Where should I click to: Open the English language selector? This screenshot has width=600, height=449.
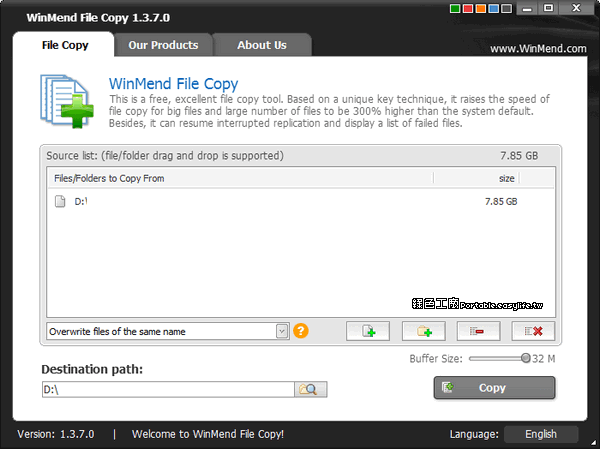click(x=541, y=434)
